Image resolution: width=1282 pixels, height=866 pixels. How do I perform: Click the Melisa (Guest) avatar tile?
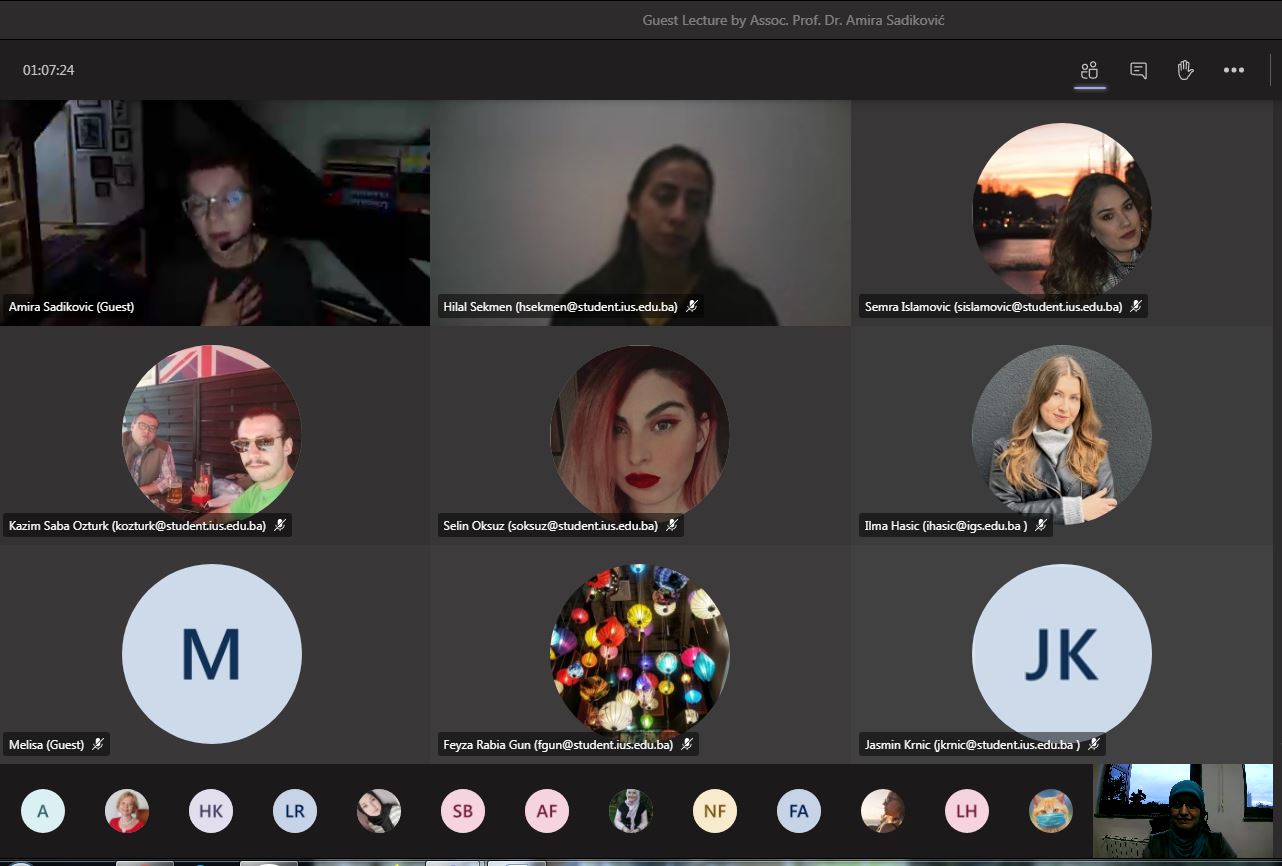click(211, 654)
